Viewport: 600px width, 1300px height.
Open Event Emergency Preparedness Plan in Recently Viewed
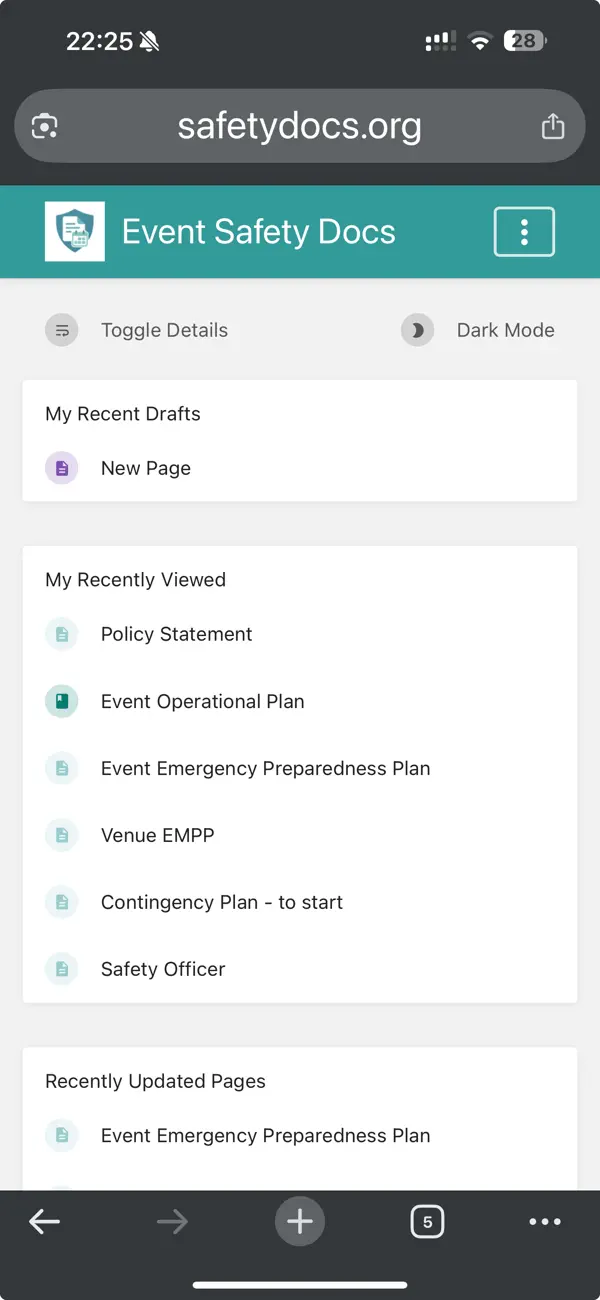click(x=265, y=768)
